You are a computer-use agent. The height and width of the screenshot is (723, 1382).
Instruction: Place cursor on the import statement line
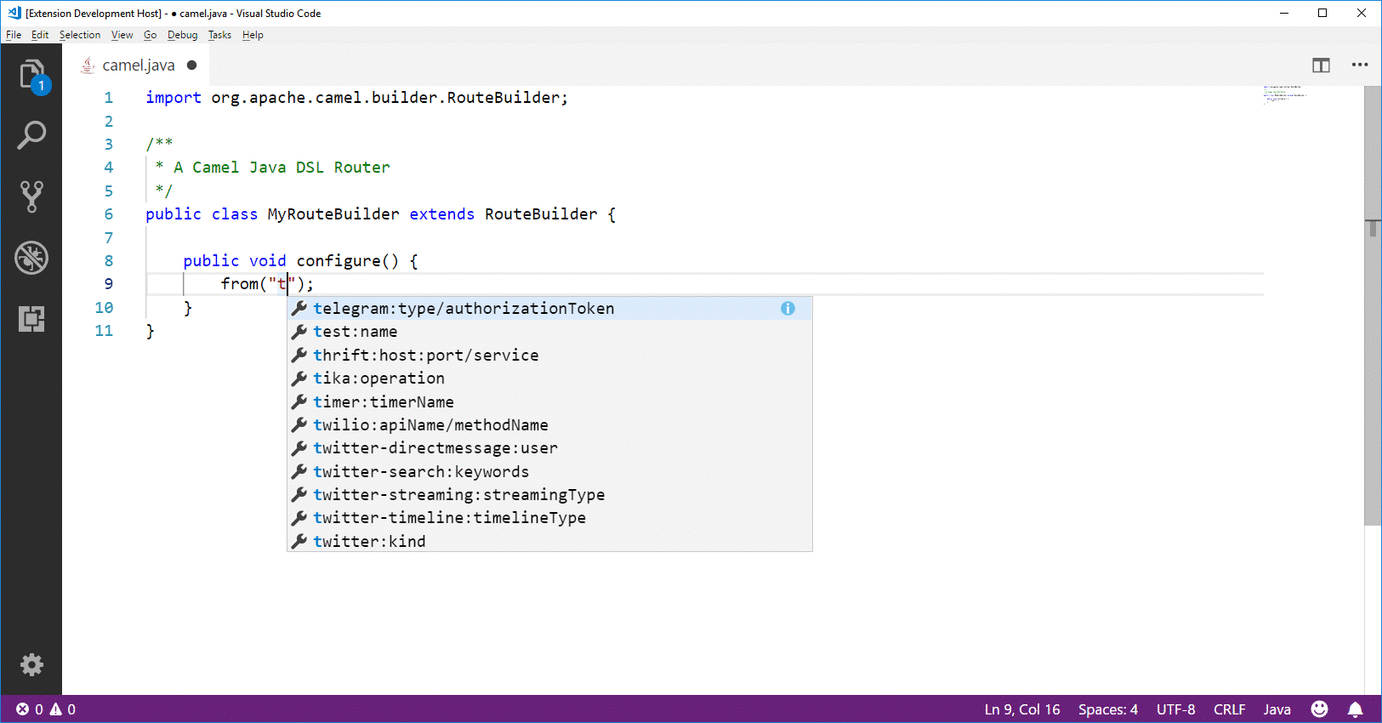(357, 98)
